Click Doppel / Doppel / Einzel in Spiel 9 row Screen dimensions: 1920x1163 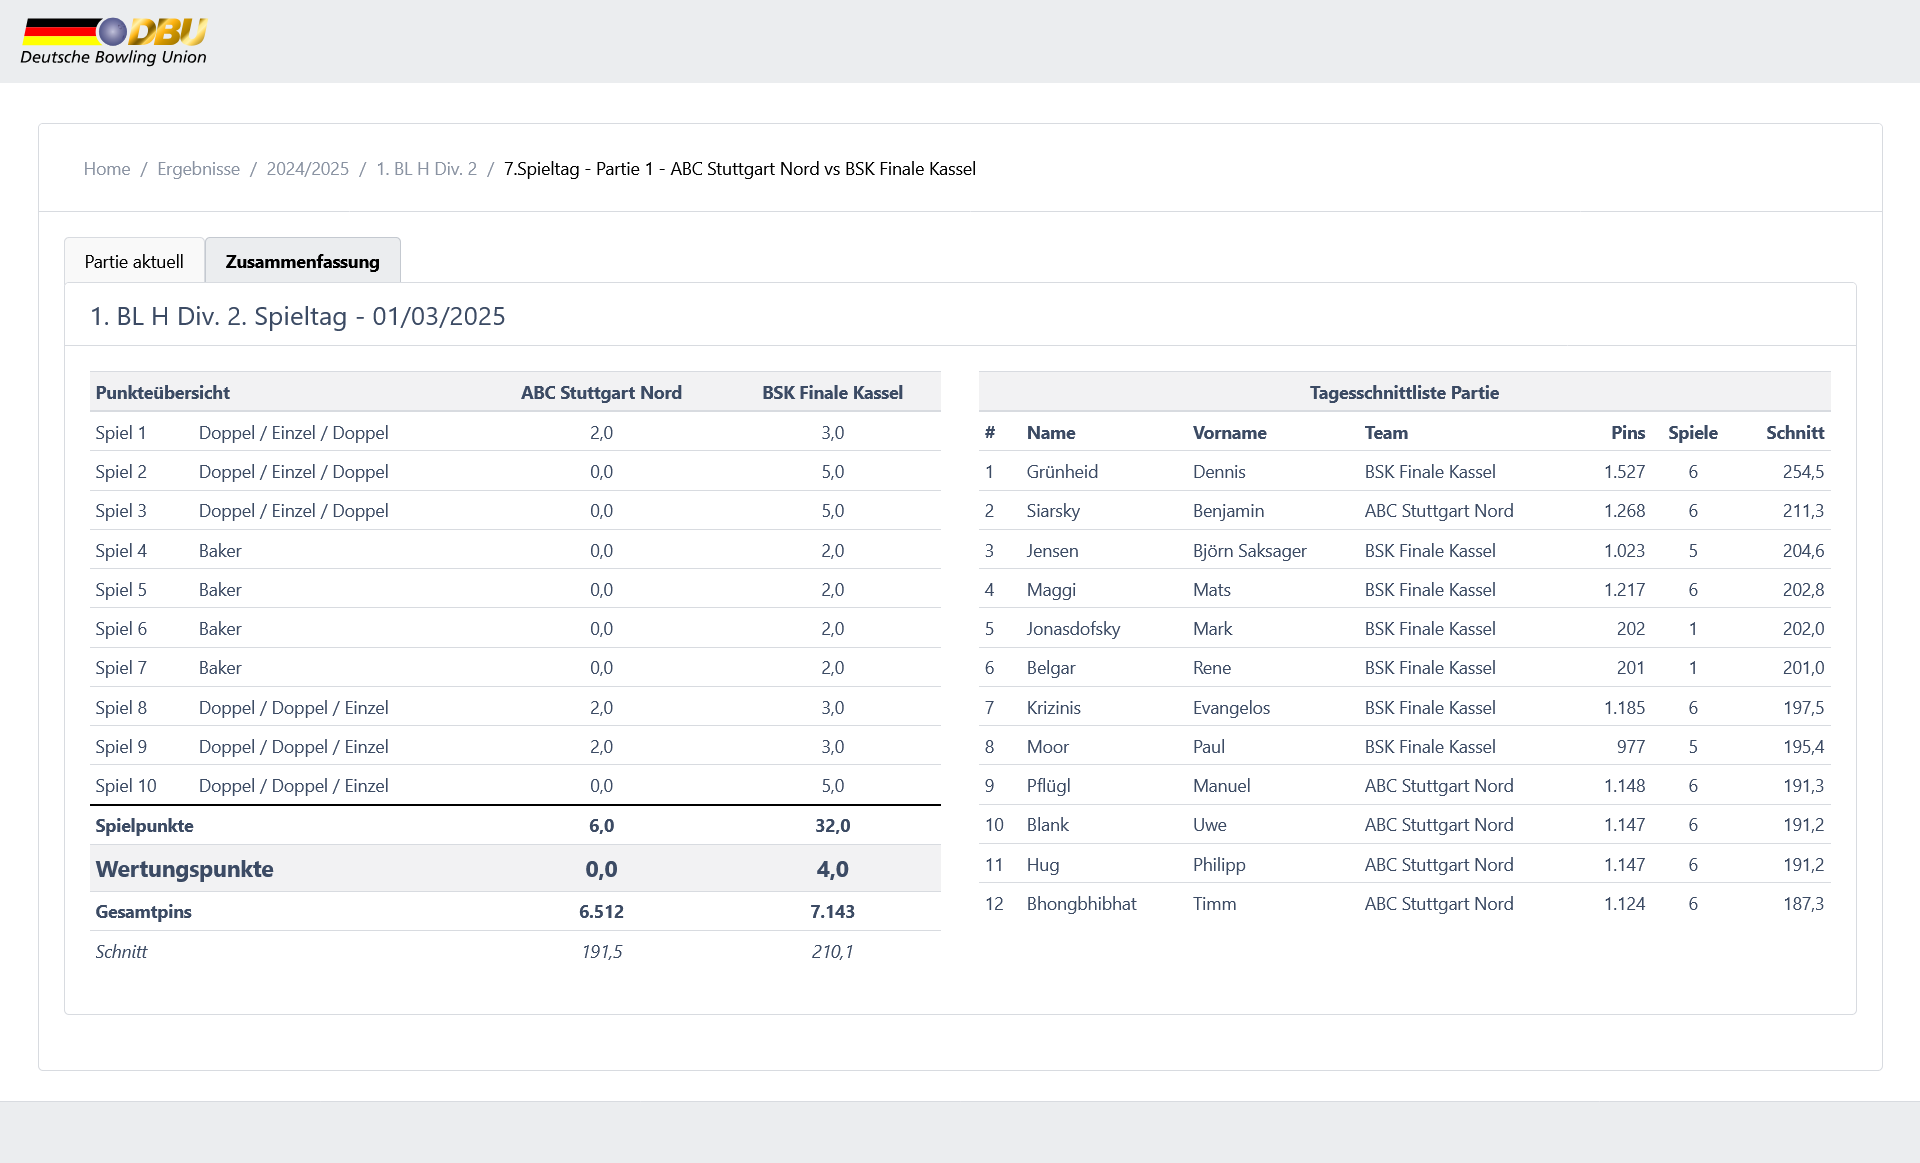(x=294, y=747)
